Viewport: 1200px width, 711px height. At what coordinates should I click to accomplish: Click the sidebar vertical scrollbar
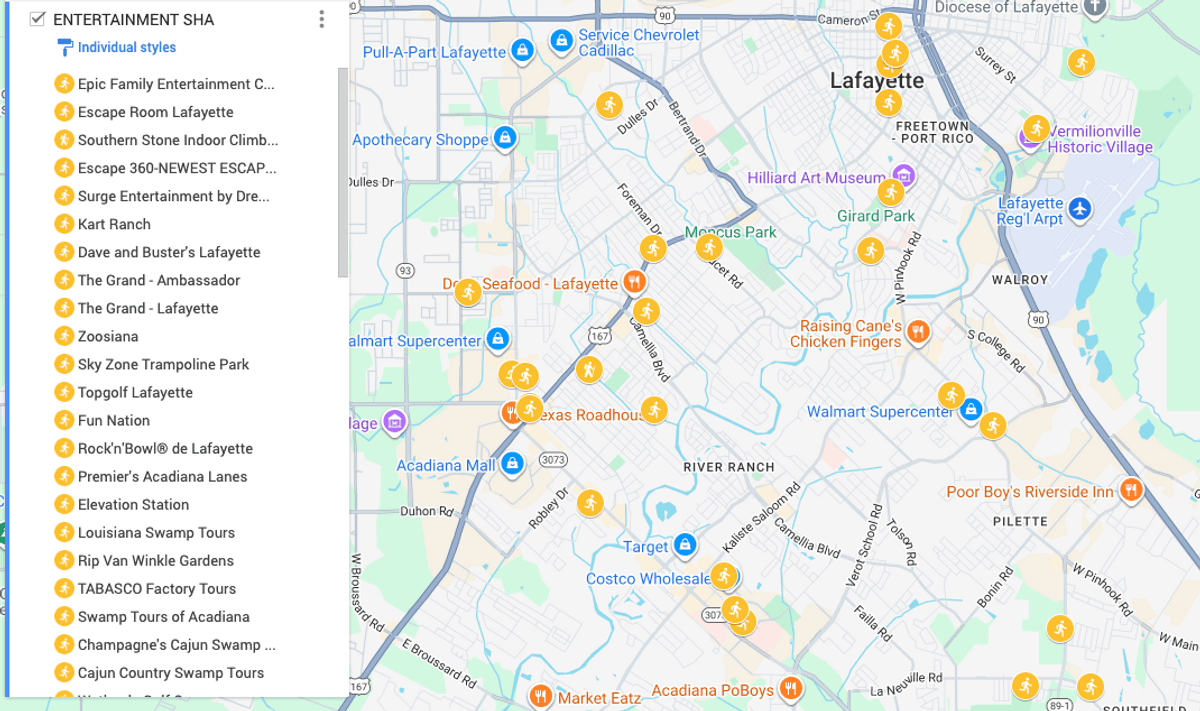343,170
